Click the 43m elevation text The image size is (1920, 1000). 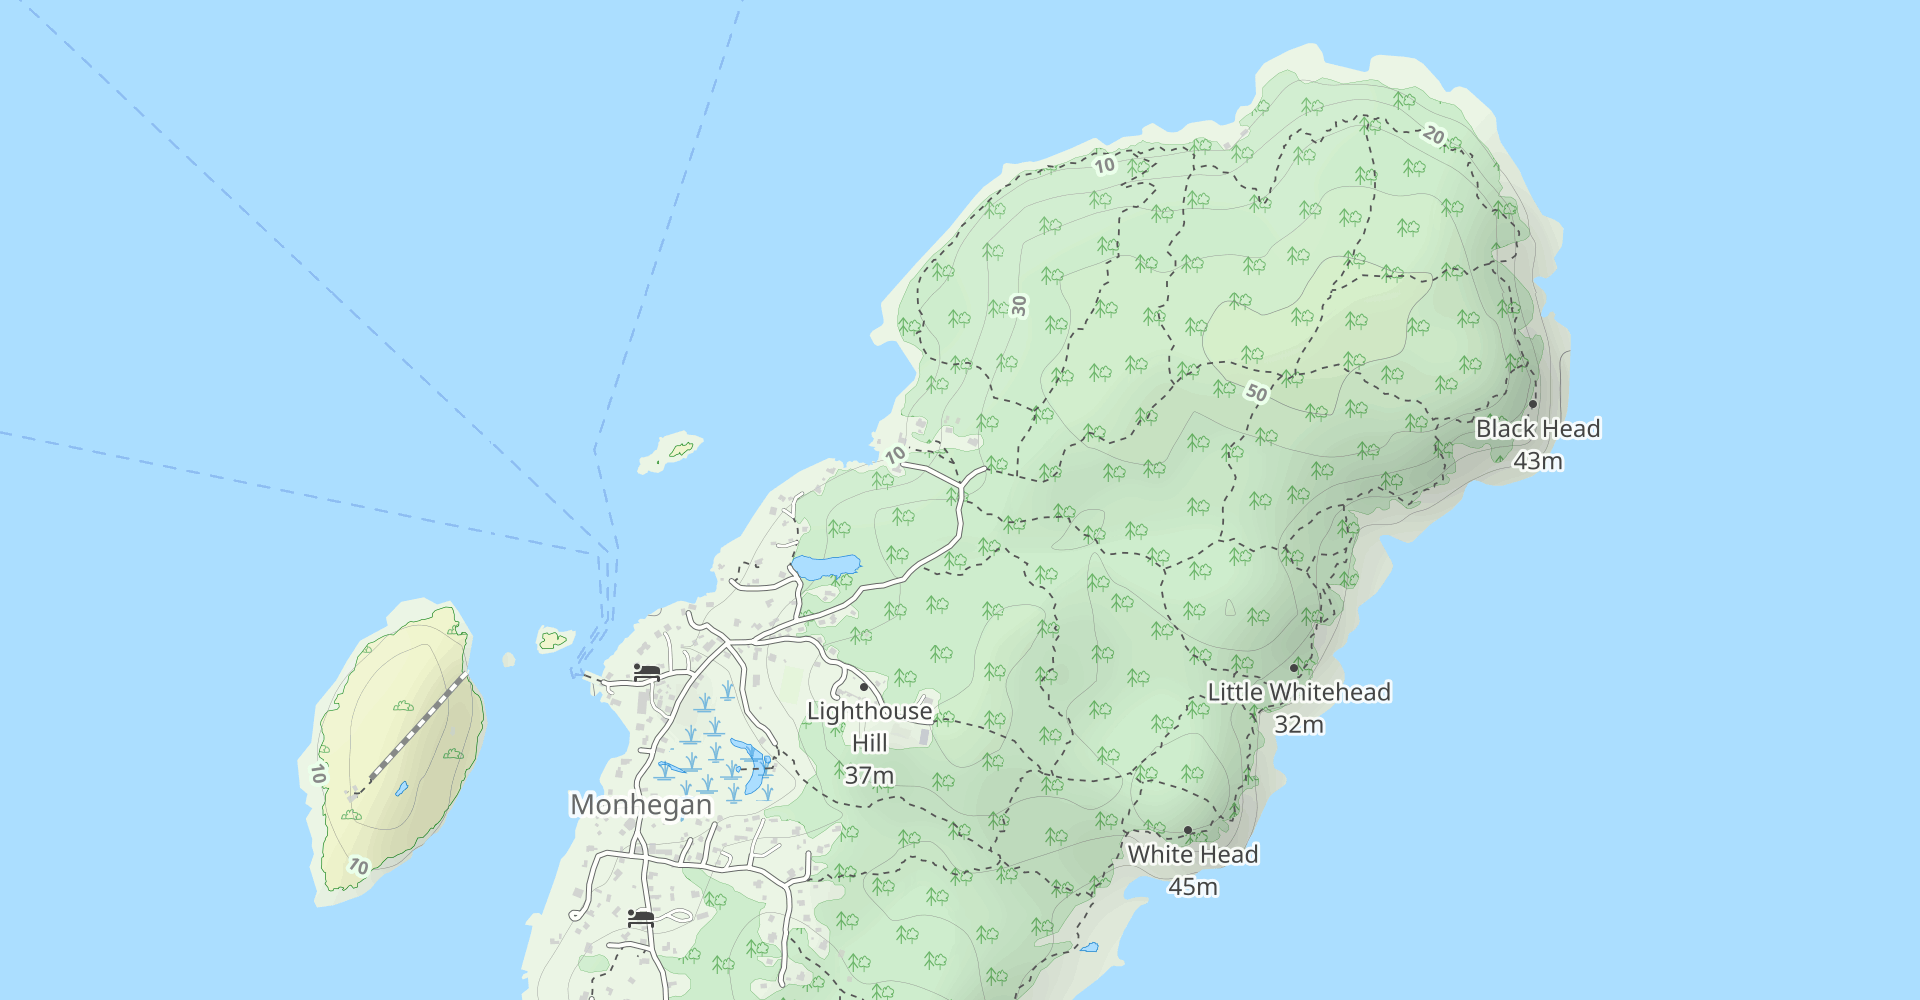[x=1538, y=461]
